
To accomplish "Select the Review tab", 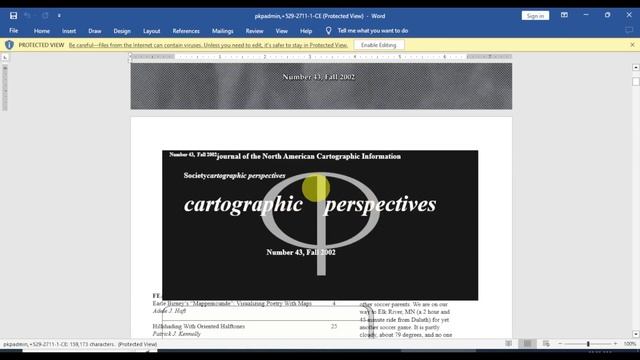I will tap(254, 31).
